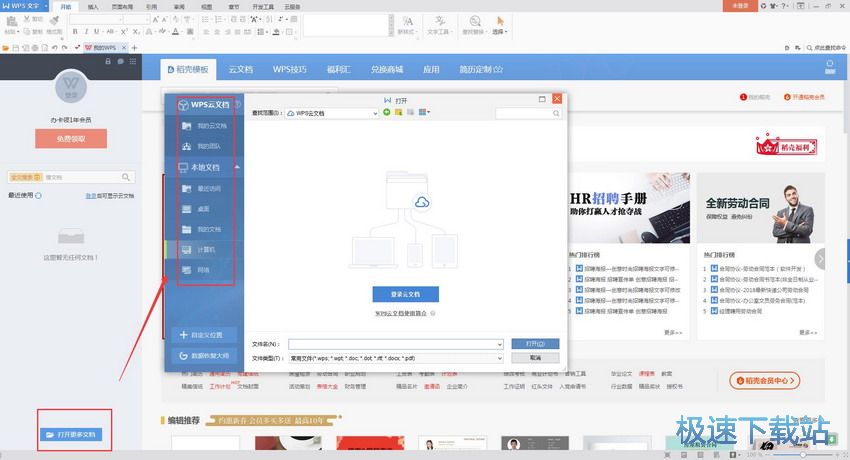The width and height of the screenshot is (850, 460).
Task: Open the 文件类型 file type dropdown
Action: pyautogui.click(x=396, y=358)
